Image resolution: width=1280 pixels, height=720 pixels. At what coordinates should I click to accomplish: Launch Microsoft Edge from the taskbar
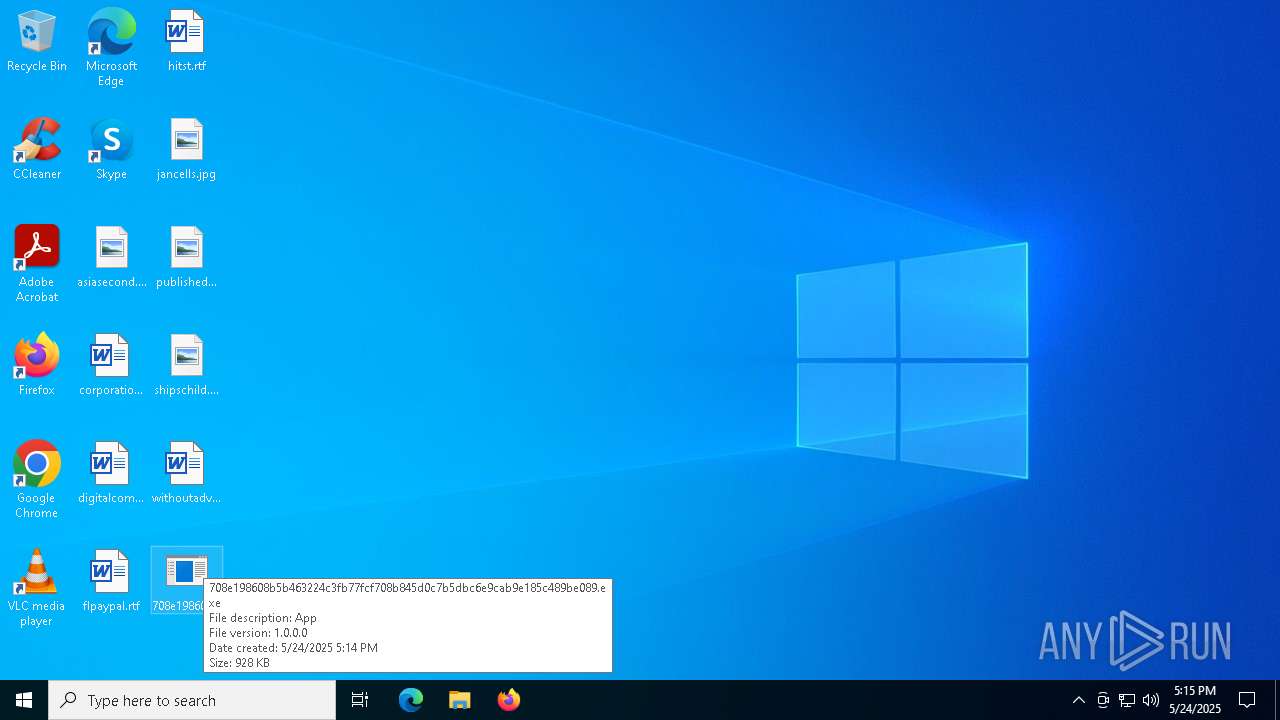point(411,700)
